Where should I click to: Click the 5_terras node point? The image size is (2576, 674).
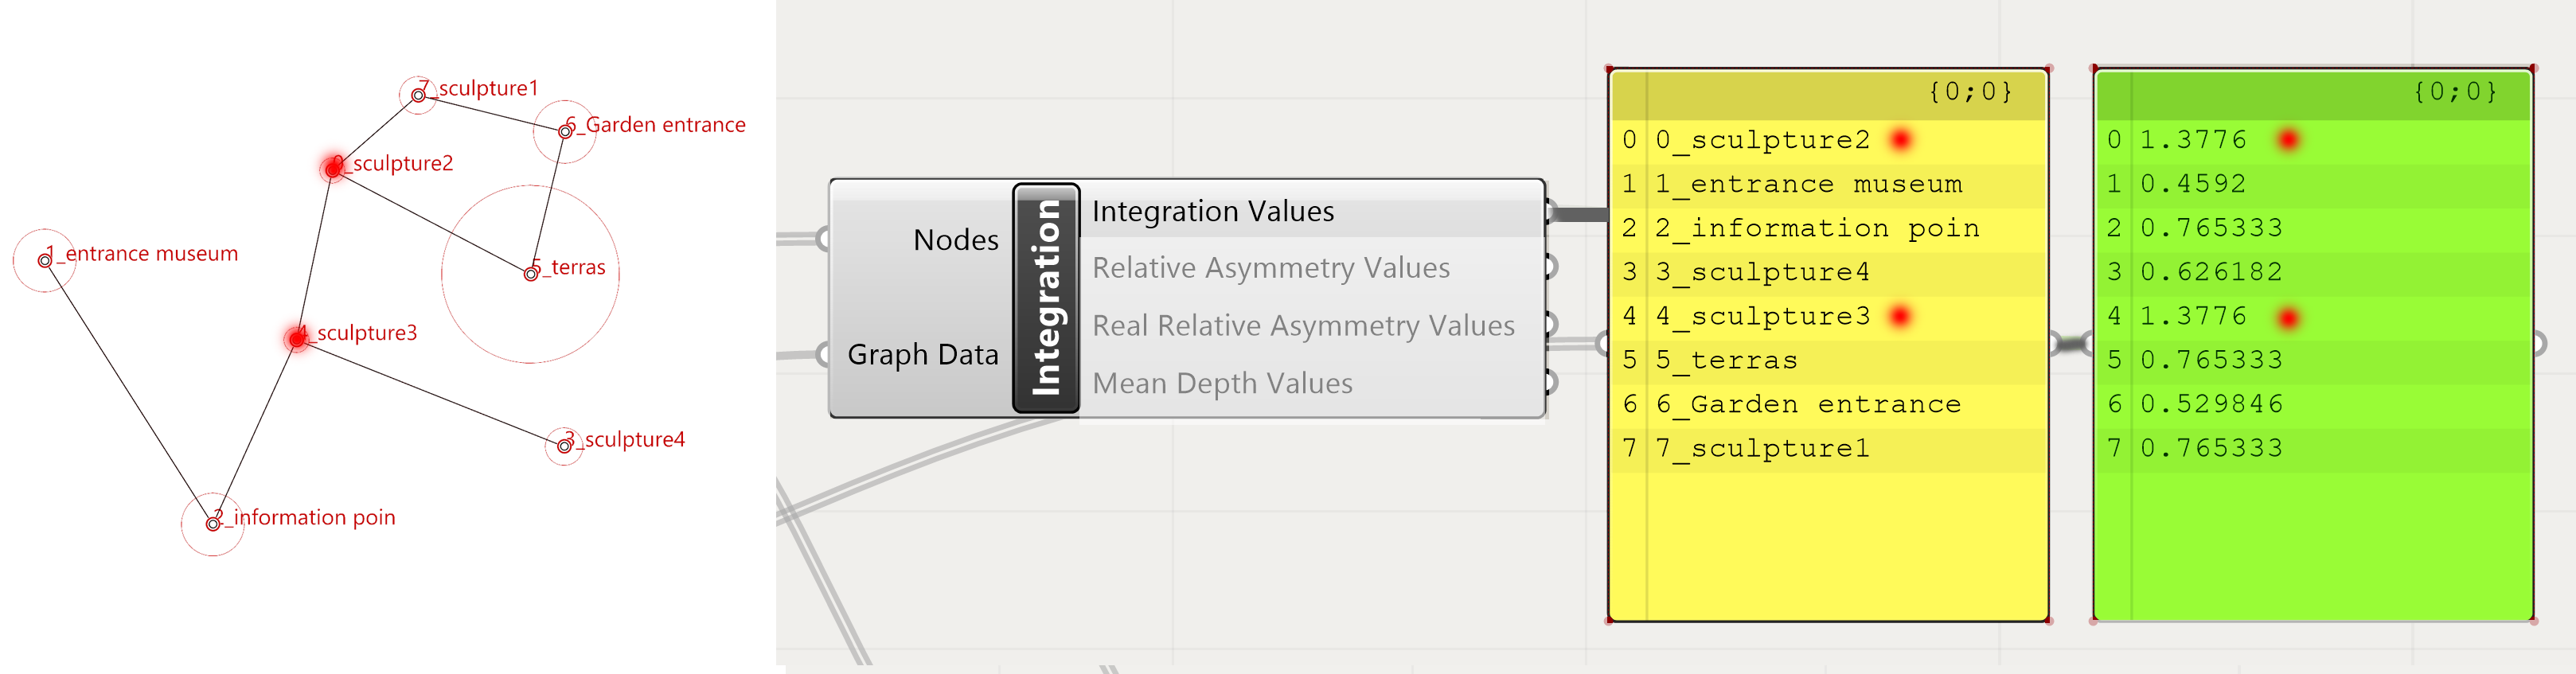pos(531,273)
